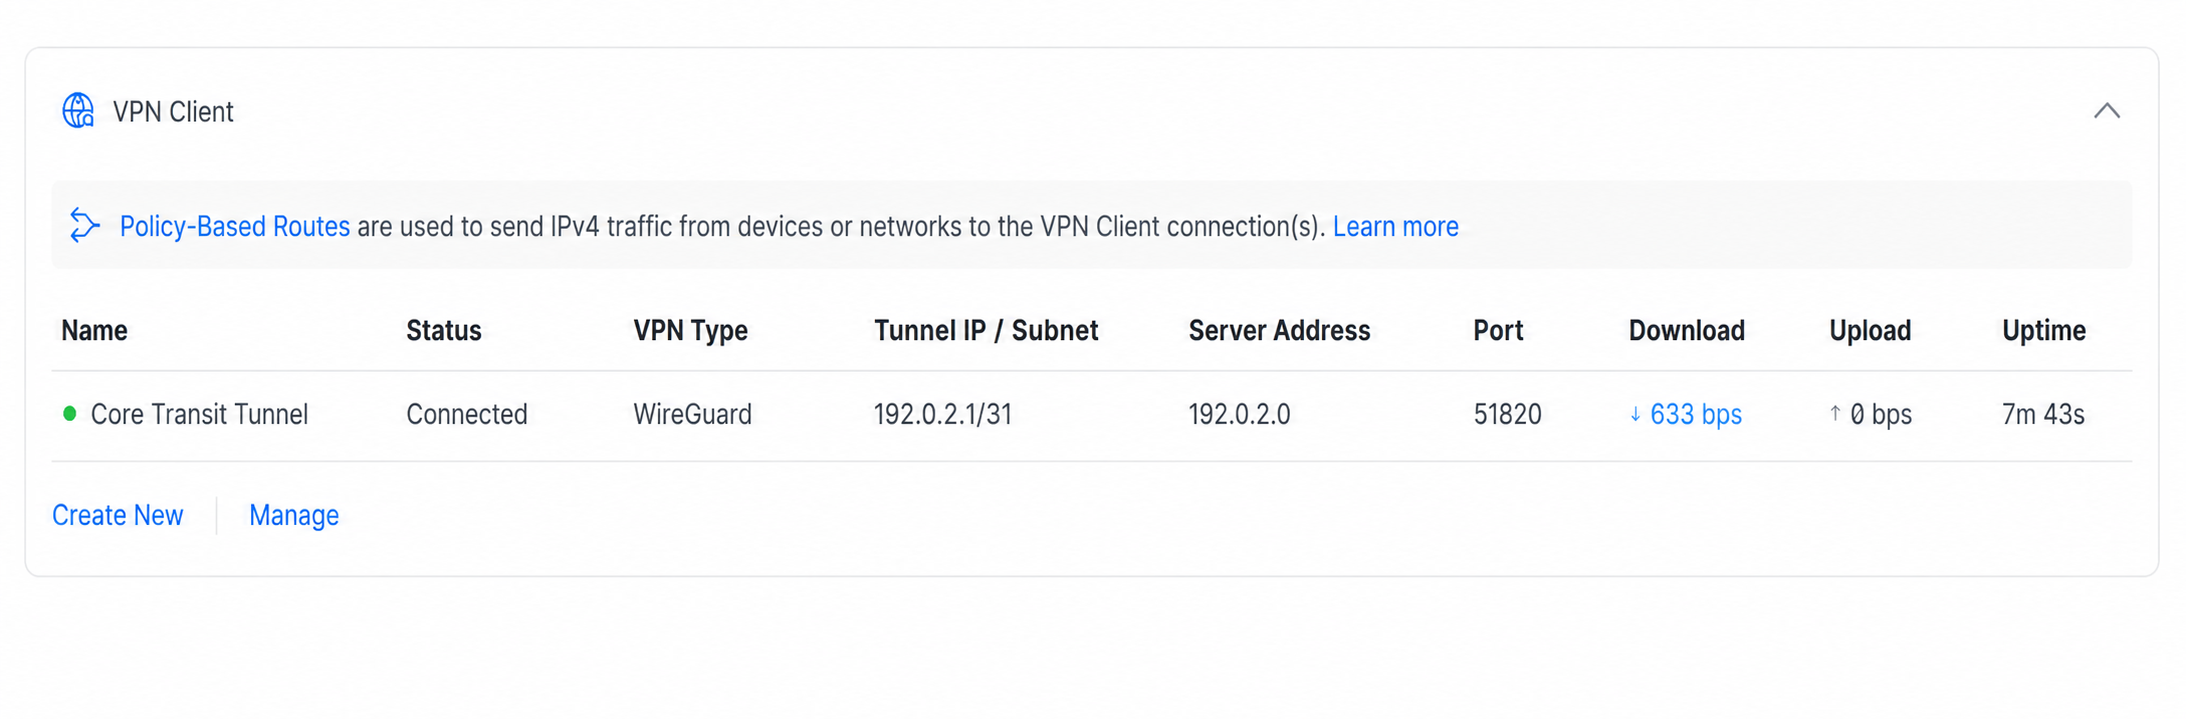Image resolution: width=2186 pixels, height=719 pixels.
Task: Collapse the VPN Client panel chevron
Action: pos(2107,111)
